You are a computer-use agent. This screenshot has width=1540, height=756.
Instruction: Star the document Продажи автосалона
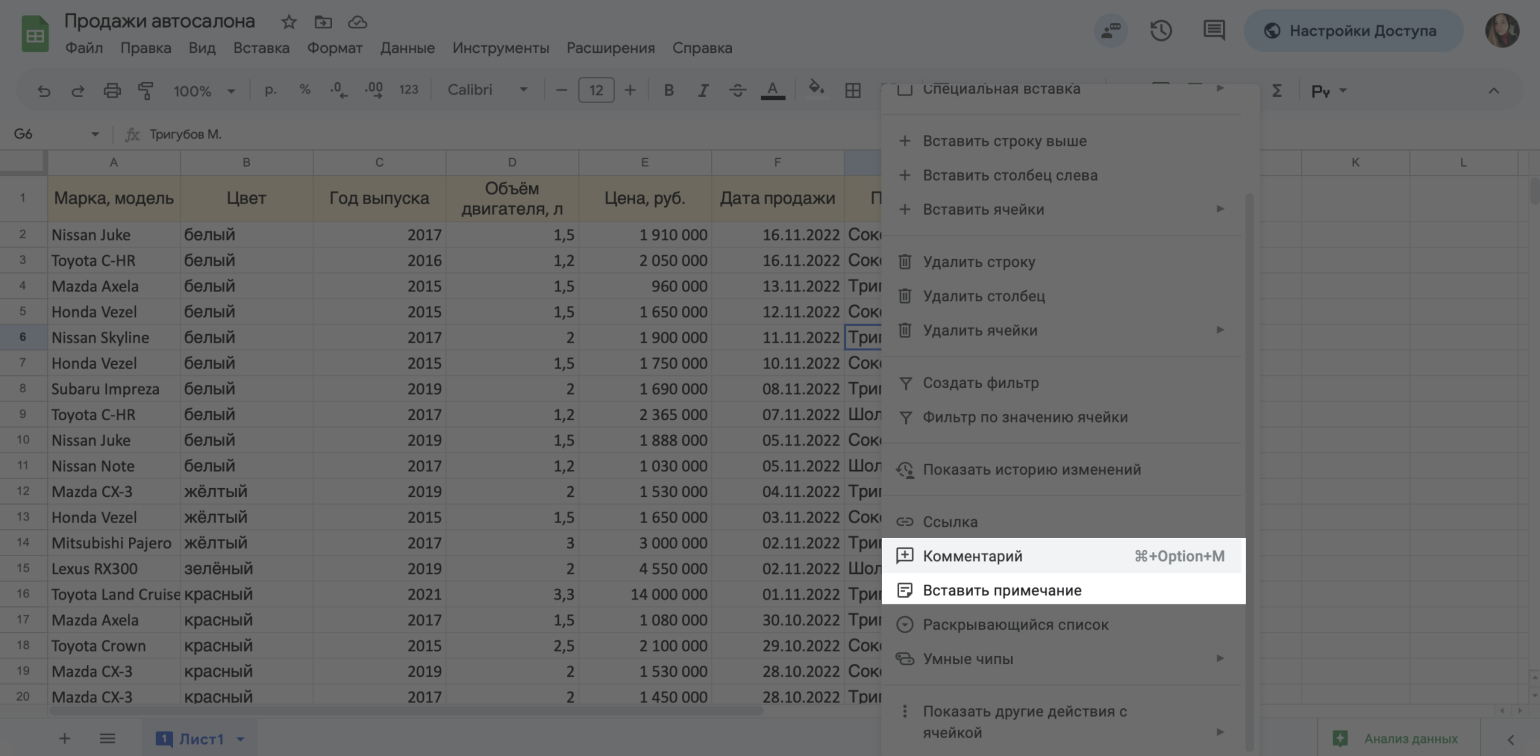coord(289,22)
